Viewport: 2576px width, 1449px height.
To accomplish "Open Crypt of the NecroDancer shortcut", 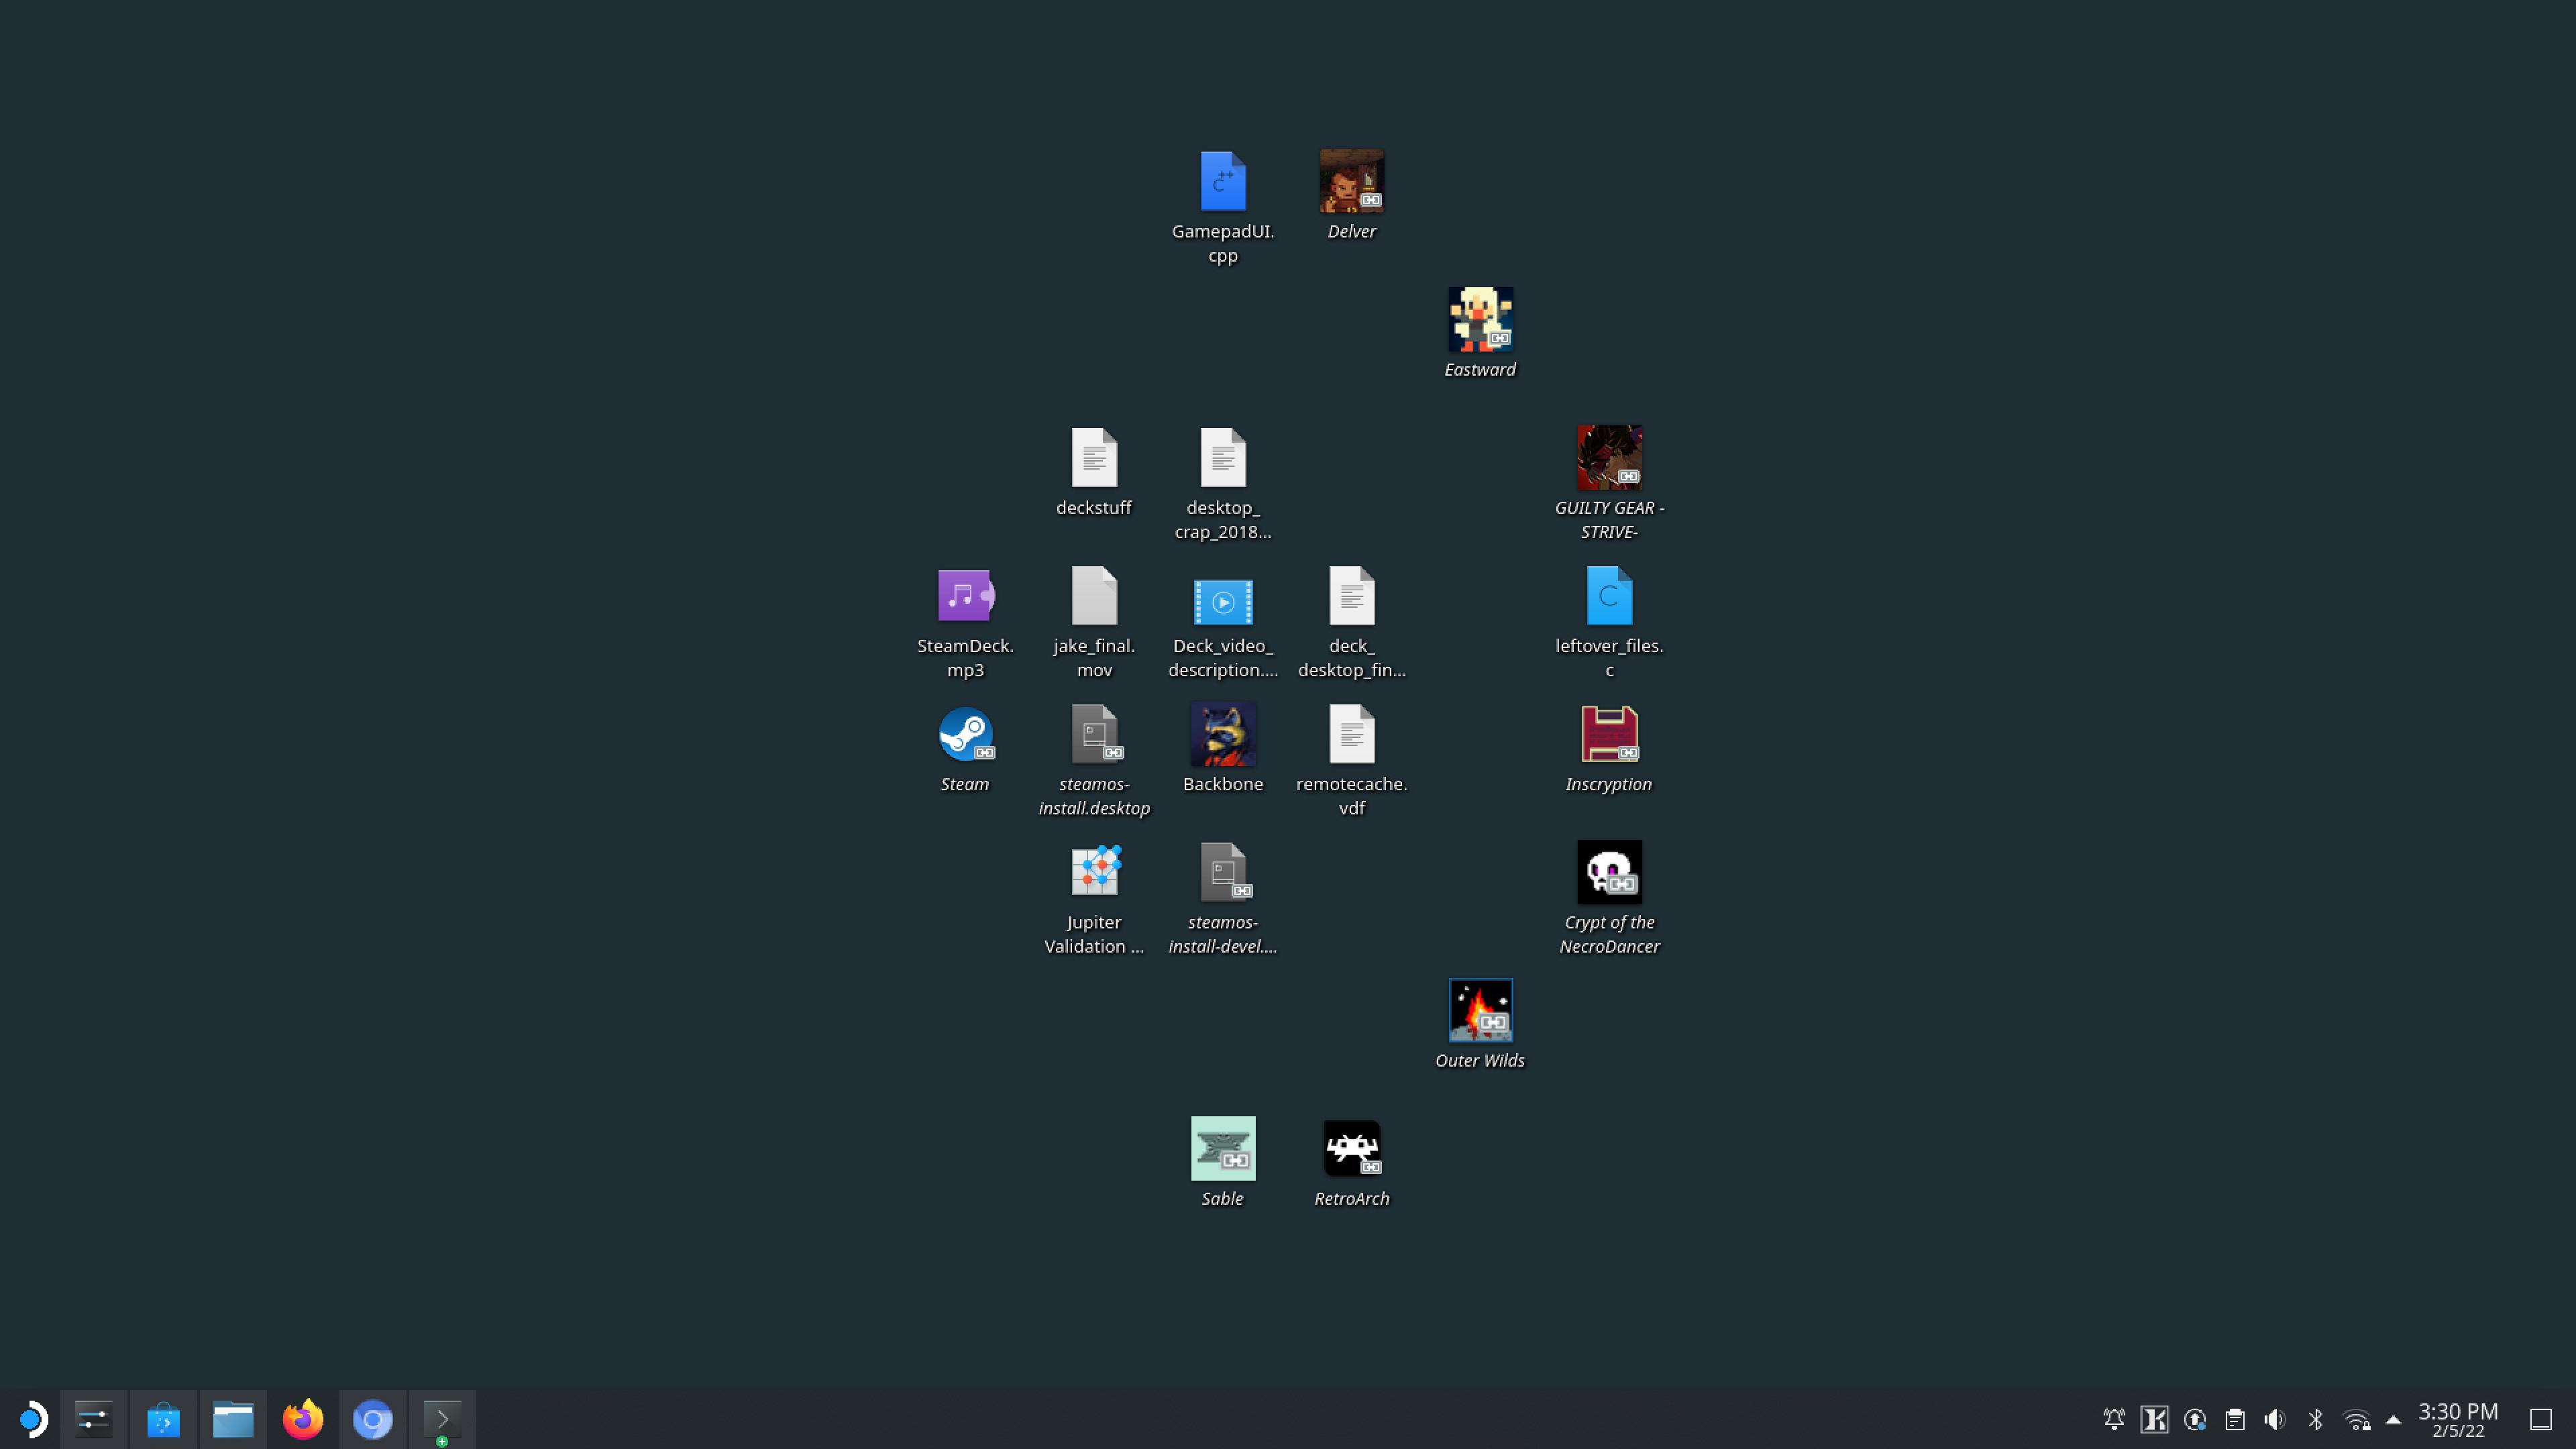I will point(1609,872).
